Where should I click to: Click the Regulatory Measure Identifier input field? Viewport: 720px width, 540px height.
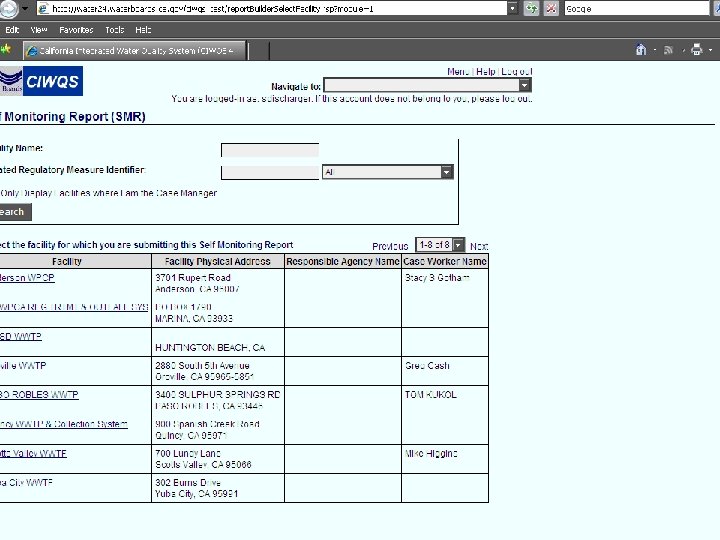270,172
